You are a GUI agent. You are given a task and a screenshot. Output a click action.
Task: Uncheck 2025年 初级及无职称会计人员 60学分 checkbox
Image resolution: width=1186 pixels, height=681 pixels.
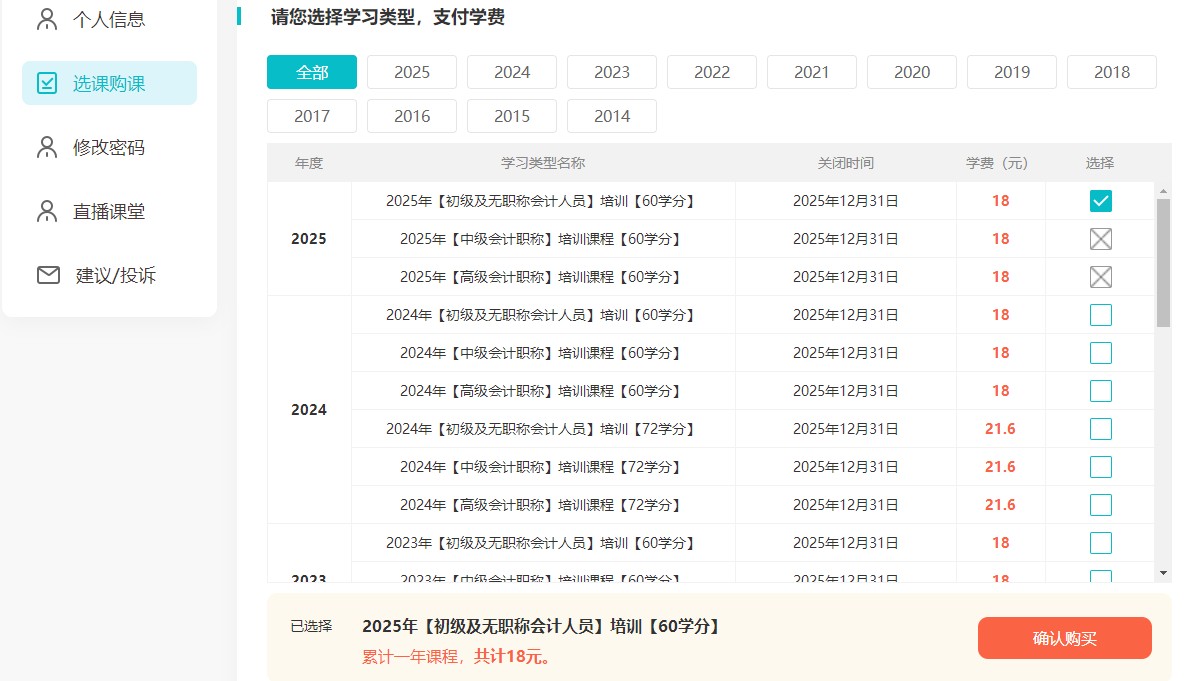tap(1101, 201)
